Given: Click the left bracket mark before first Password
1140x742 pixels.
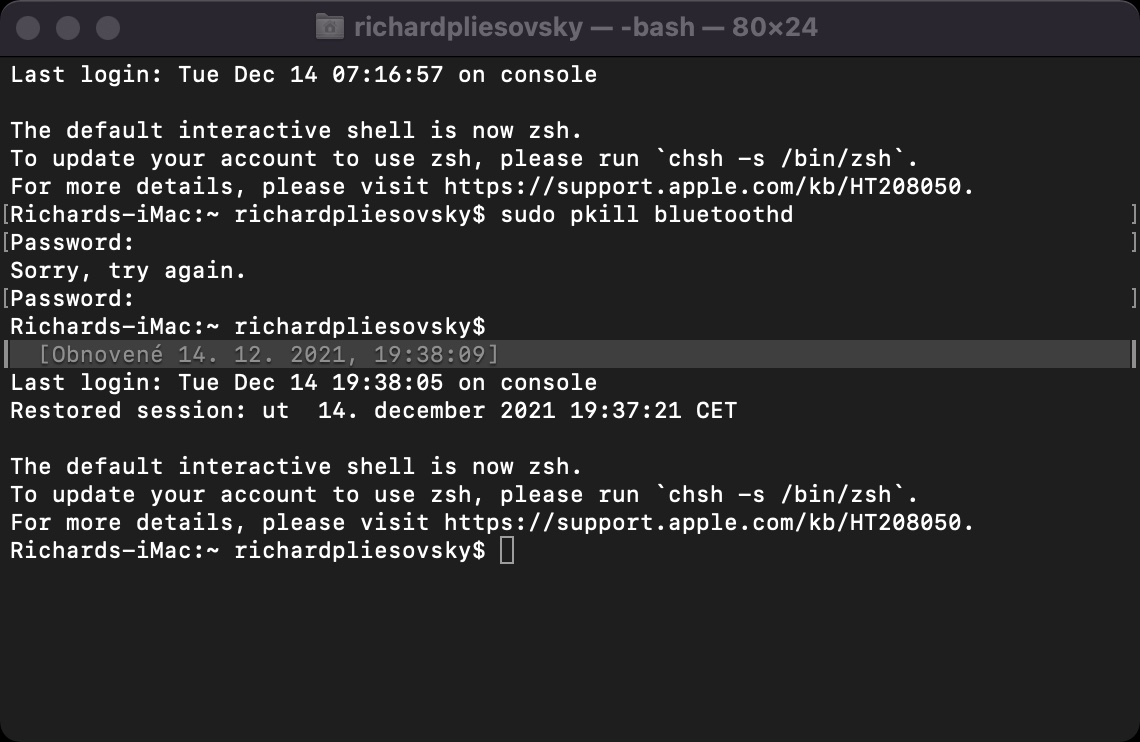Looking at the screenshot, I should (6, 242).
